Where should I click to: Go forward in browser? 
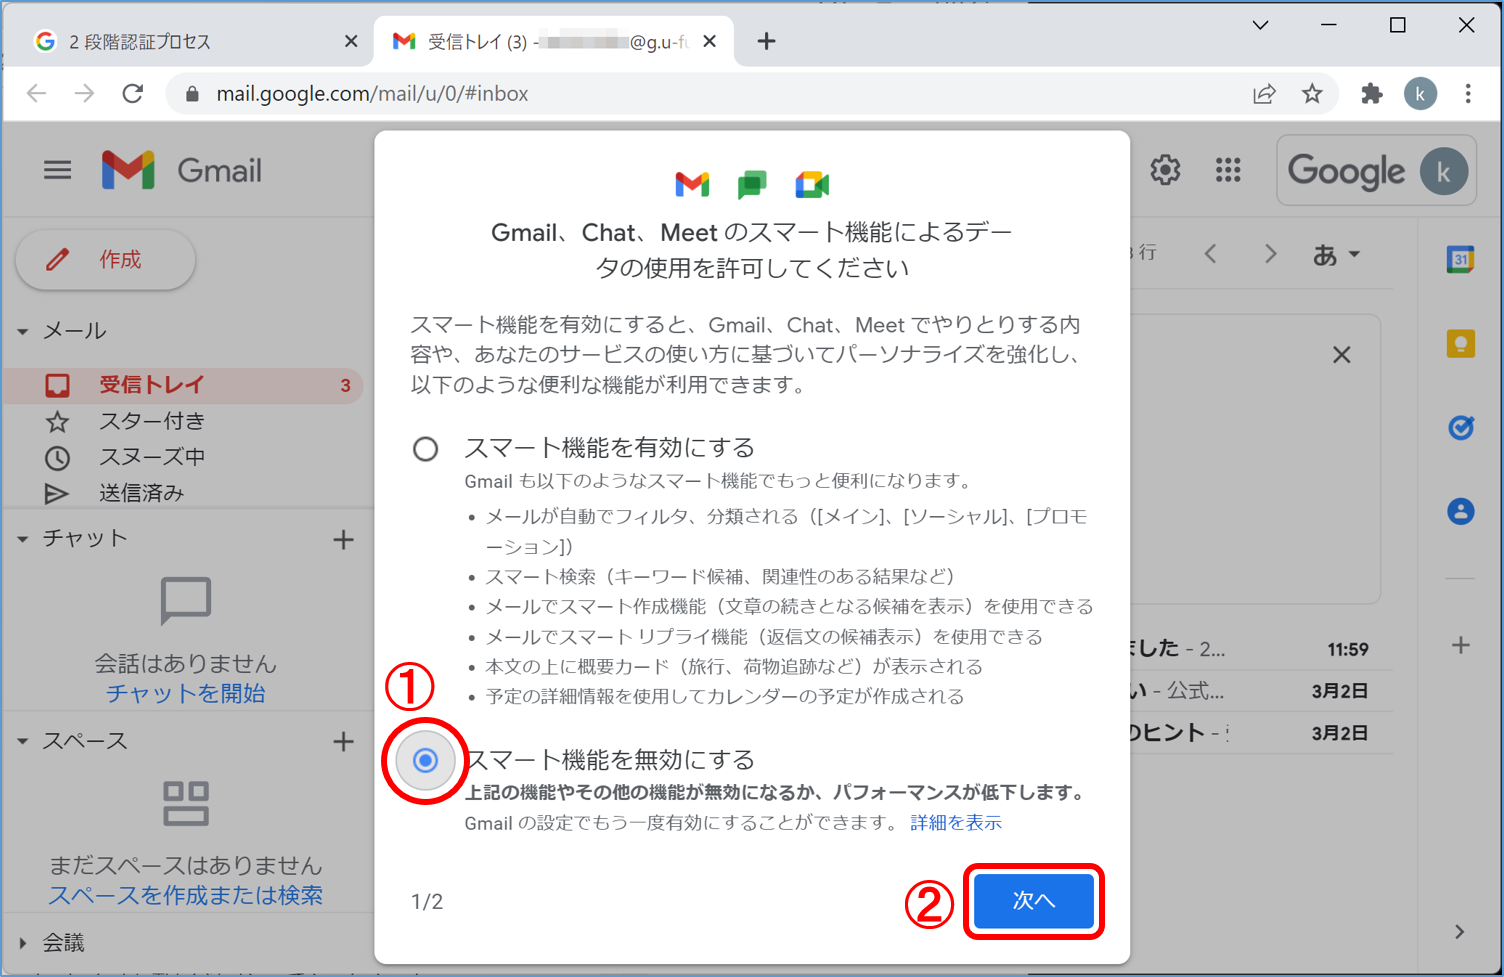coord(85,94)
